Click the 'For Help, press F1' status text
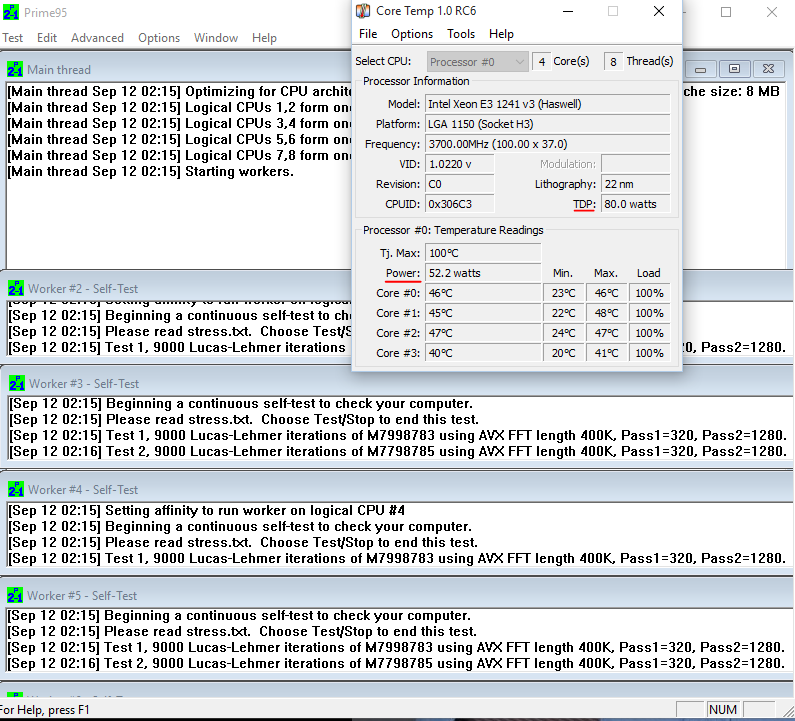This screenshot has width=795, height=721. (45, 710)
